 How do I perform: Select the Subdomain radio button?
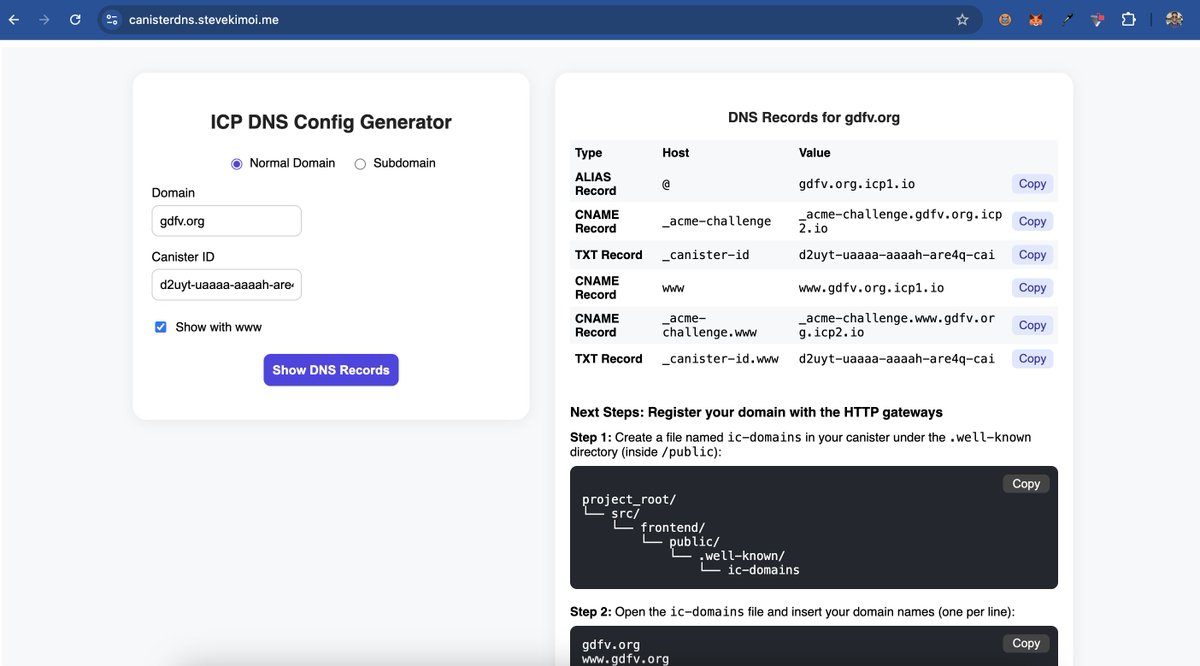point(360,164)
